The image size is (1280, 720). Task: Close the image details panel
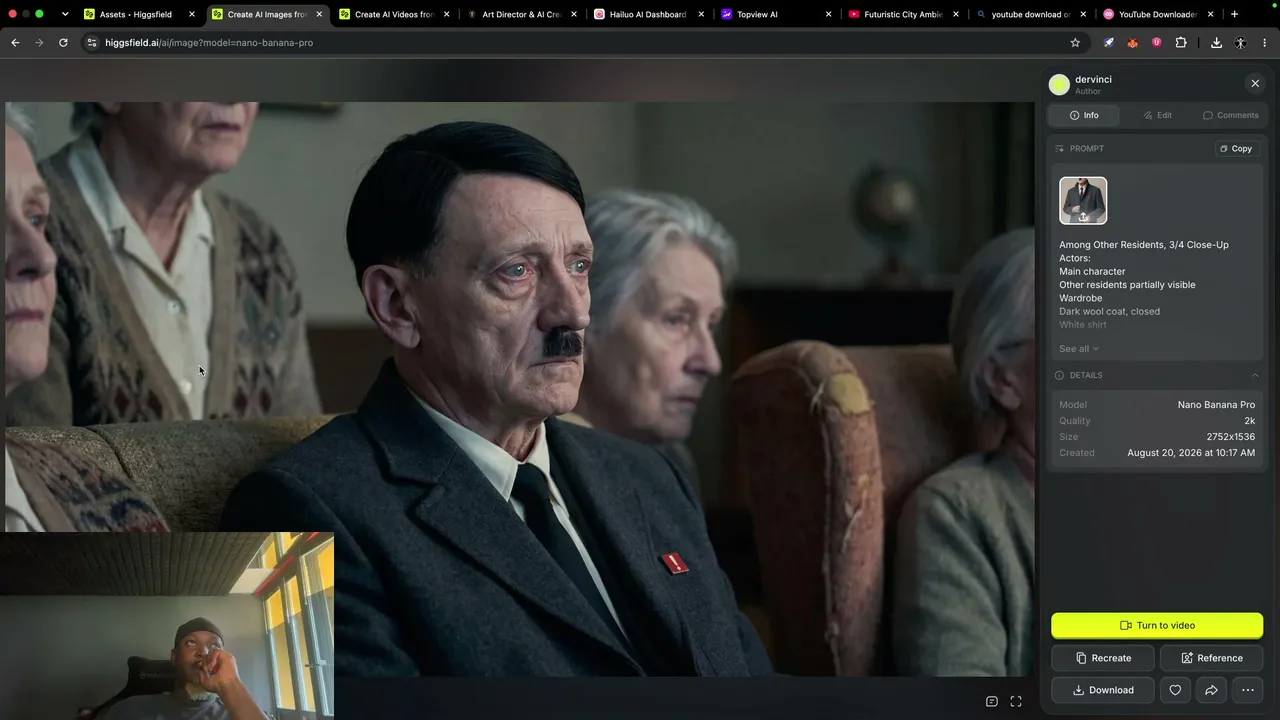[x=1255, y=83]
